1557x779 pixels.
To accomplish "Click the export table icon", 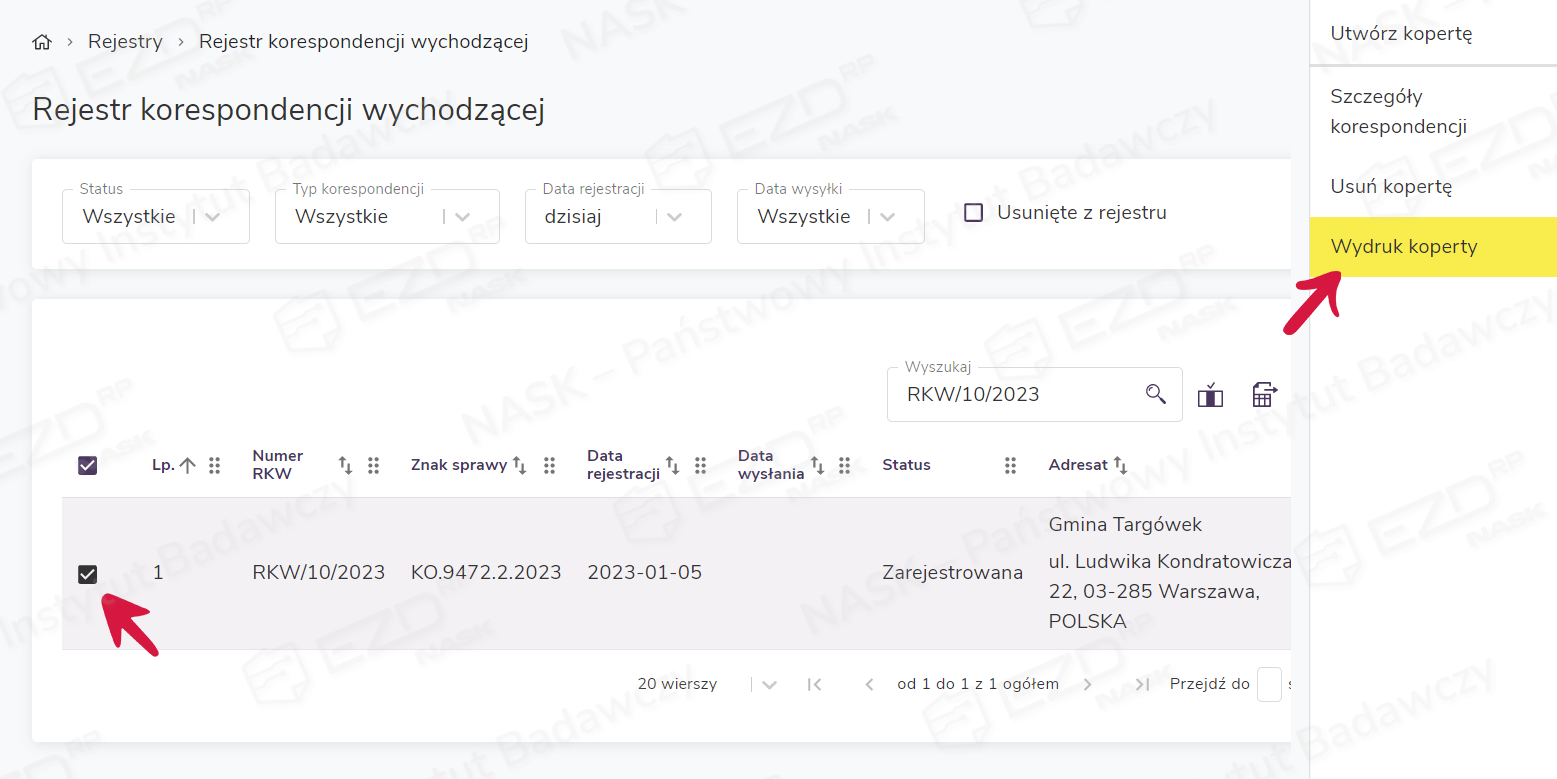I will pos(1264,395).
